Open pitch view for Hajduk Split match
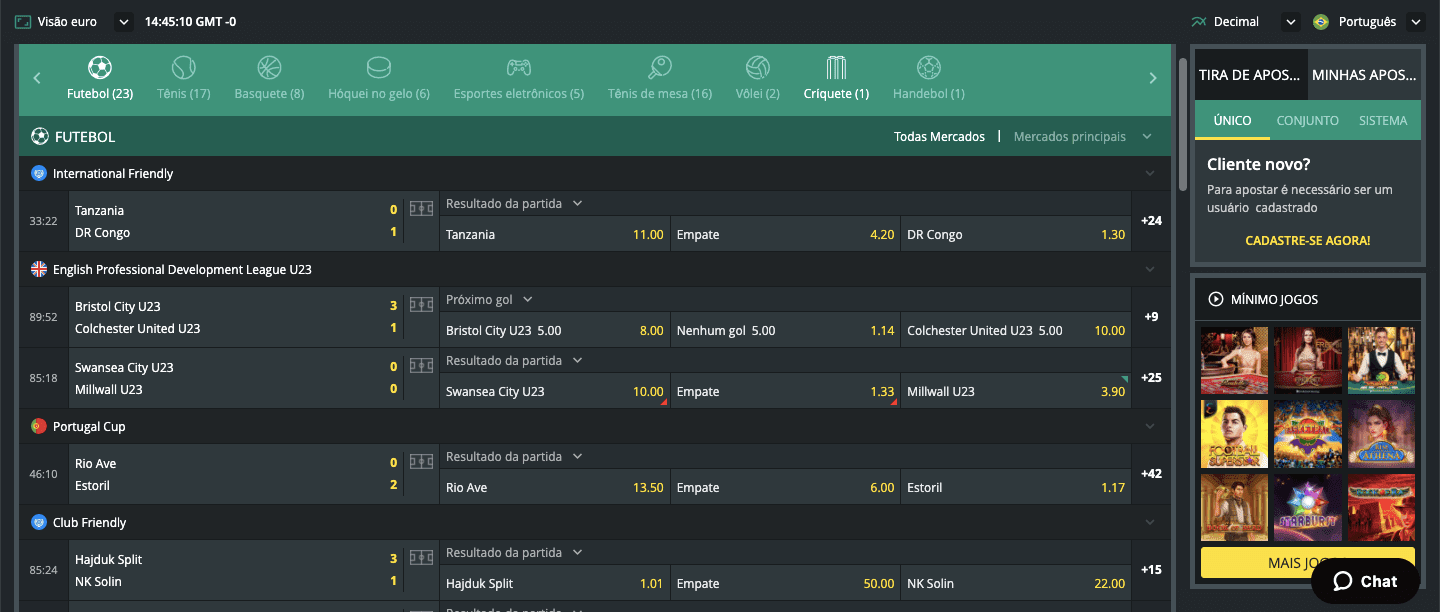The width and height of the screenshot is (1440, 612). (421, 558)
